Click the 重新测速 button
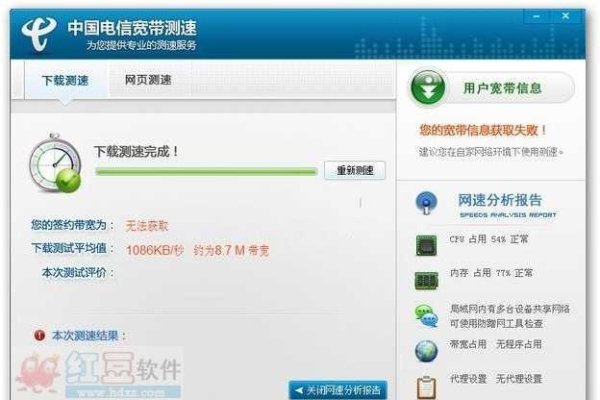 [x=355, y=170]
